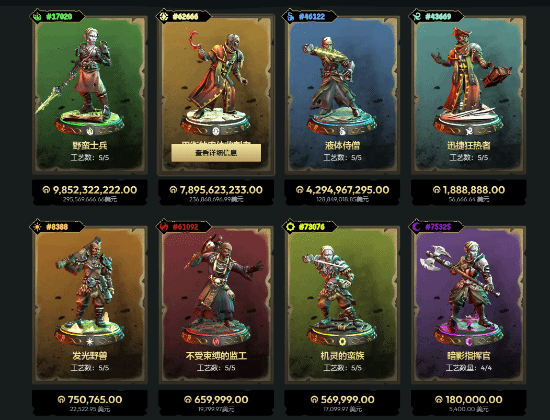Click the red faction emblem beside #61092
Image resolution: width=550 pixels, height=420 pixels.
163,226
